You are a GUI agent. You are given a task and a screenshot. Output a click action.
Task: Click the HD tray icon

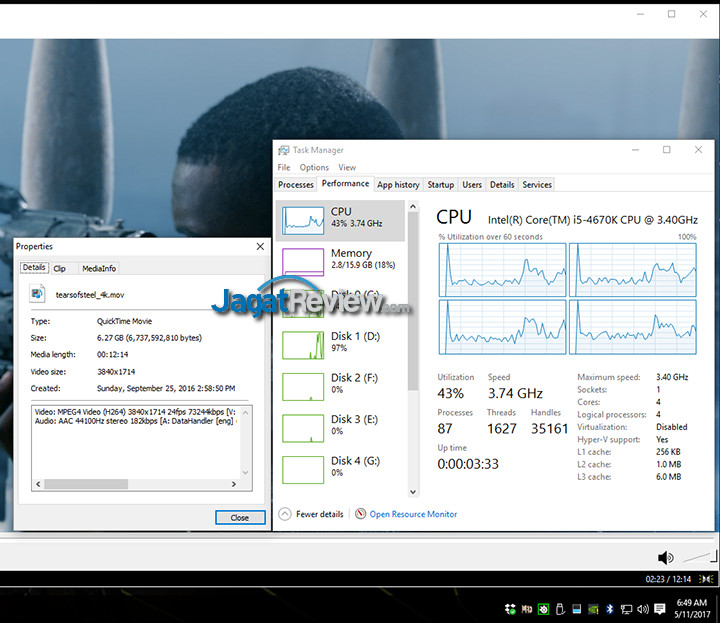click(527, 609)
